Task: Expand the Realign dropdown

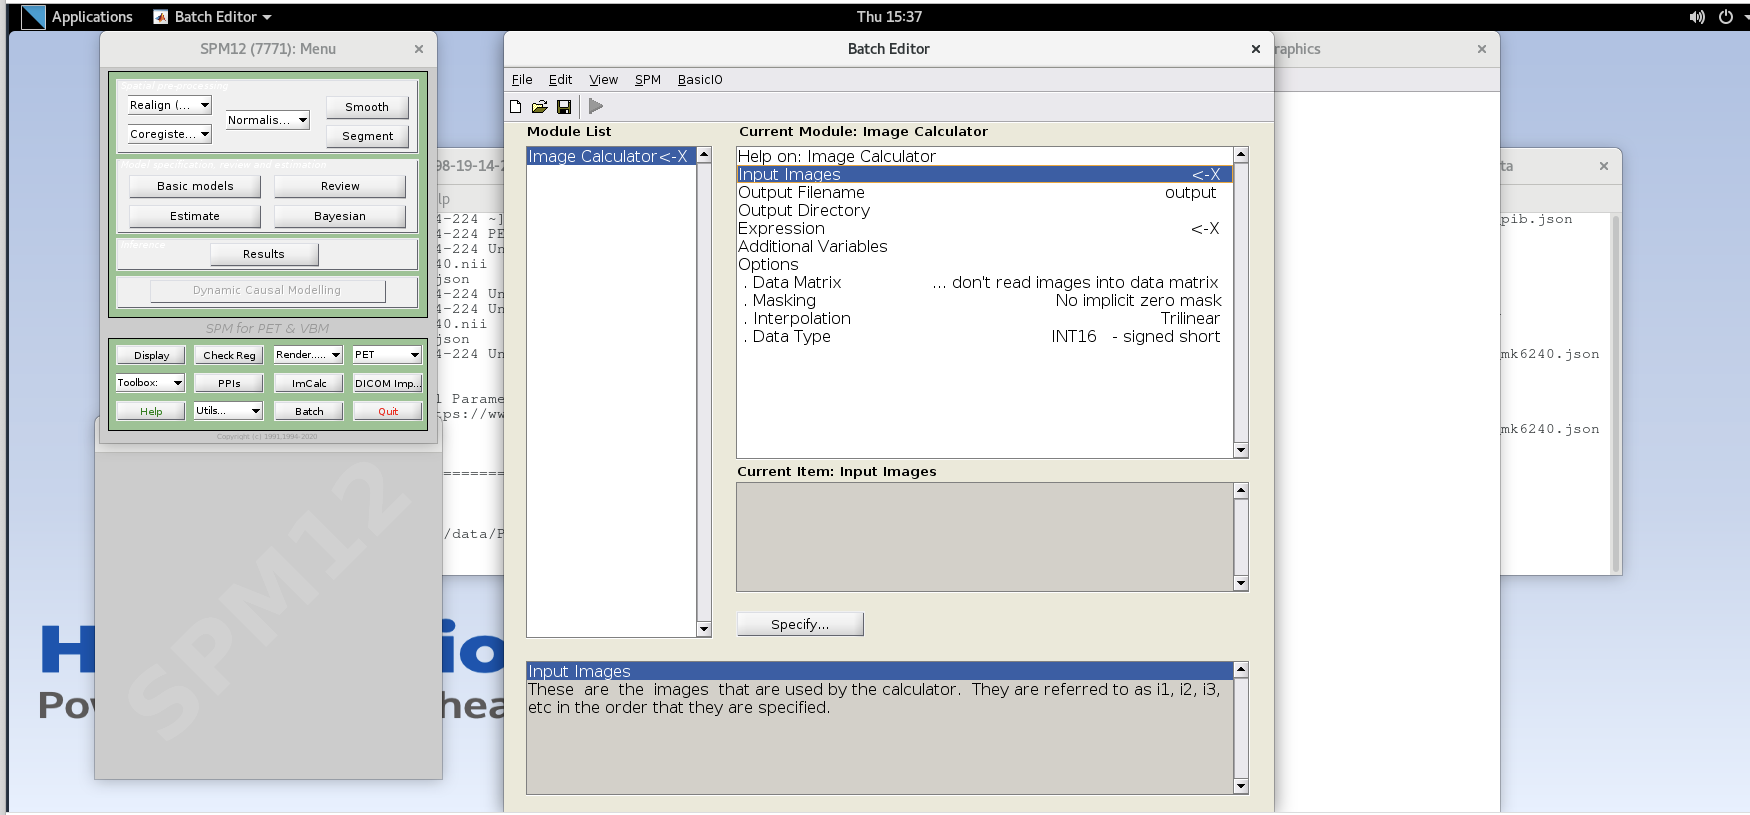Action: click(169, 105)
